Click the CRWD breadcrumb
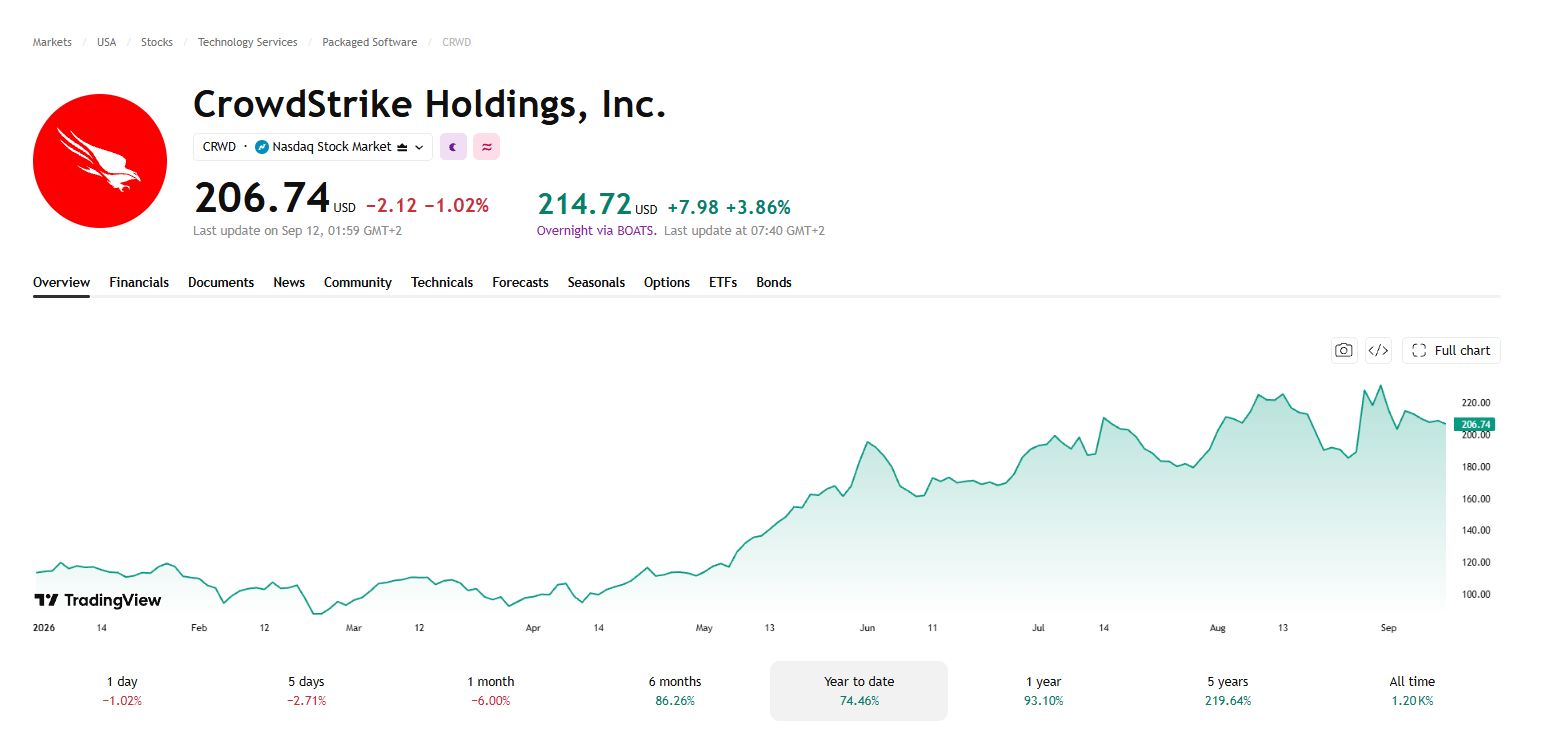Image resolution: width=1543 pixels, height=736 pixels. [x=457, y=42]
